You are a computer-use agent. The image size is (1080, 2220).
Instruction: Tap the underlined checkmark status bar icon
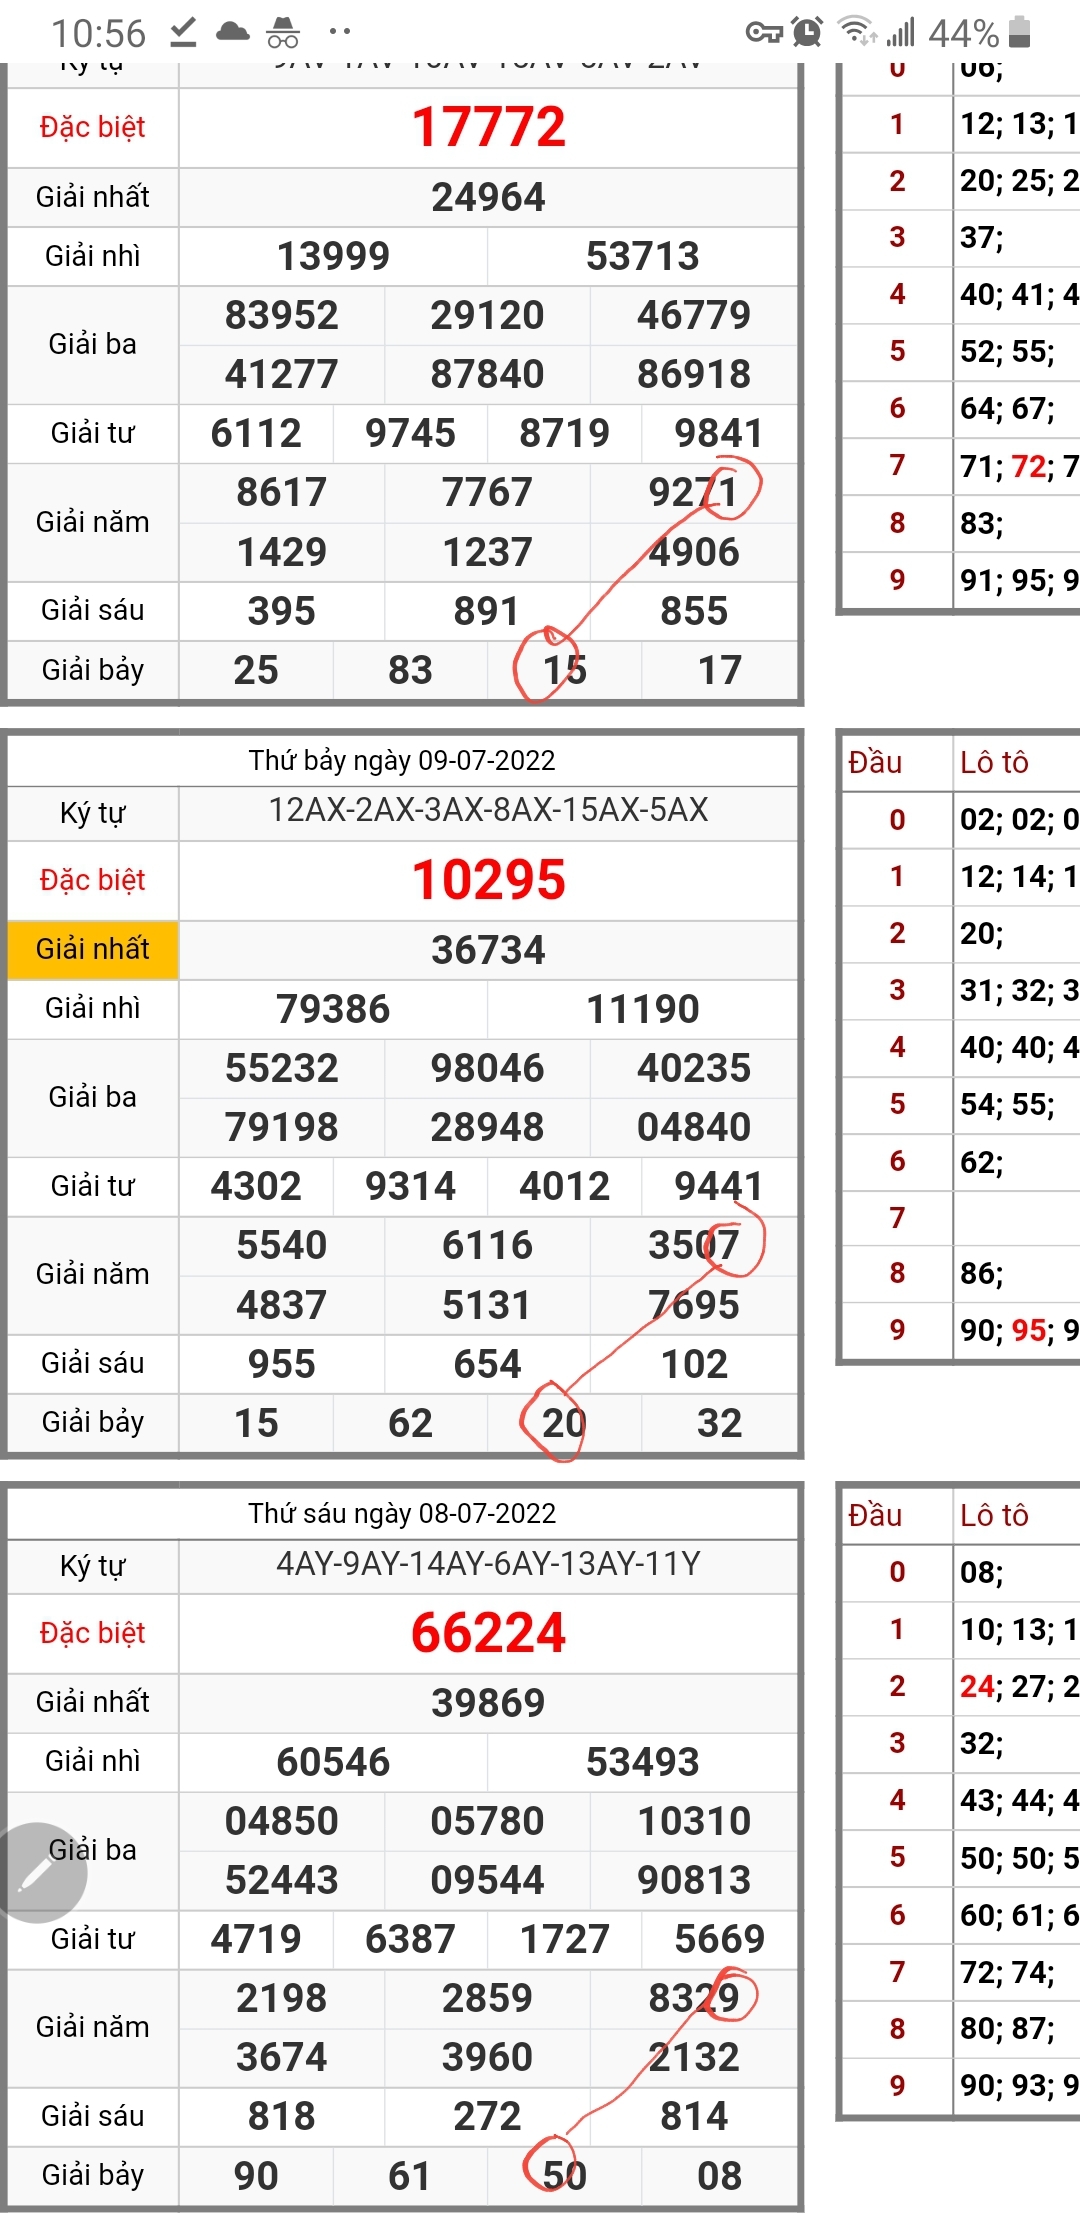[x=183, y=33]
